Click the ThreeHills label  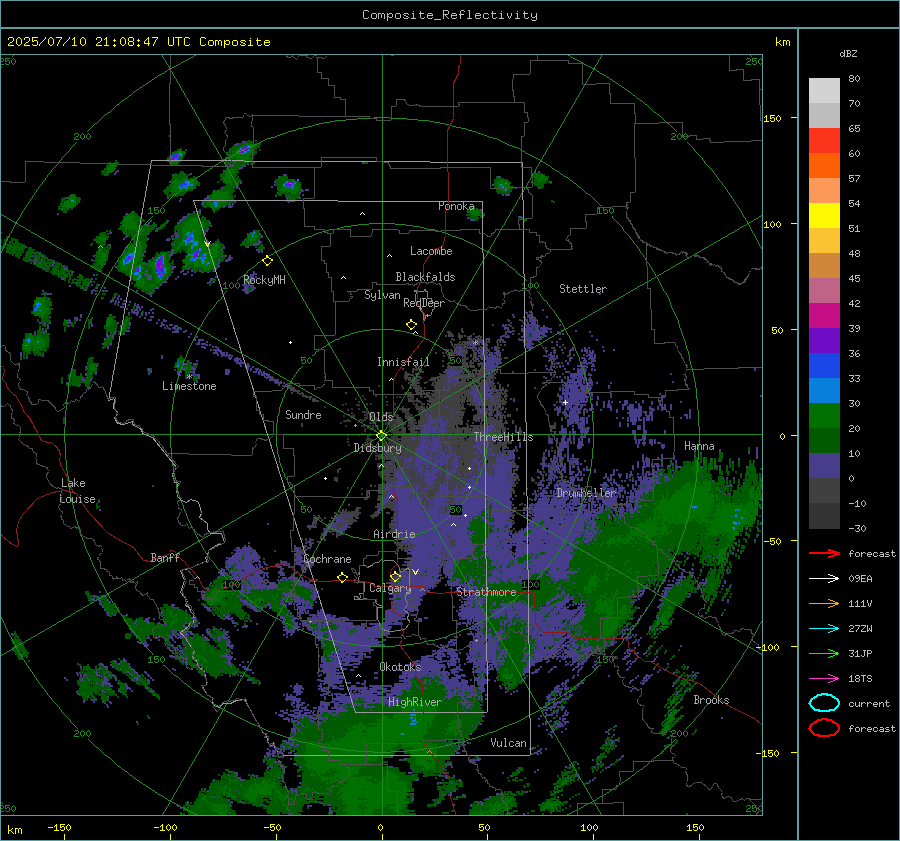coord(503,437)
